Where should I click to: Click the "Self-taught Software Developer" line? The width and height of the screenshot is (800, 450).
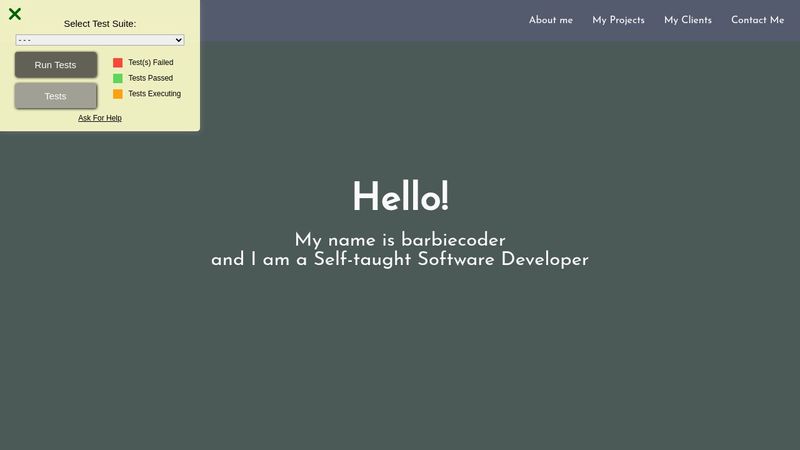pos(400,260)
